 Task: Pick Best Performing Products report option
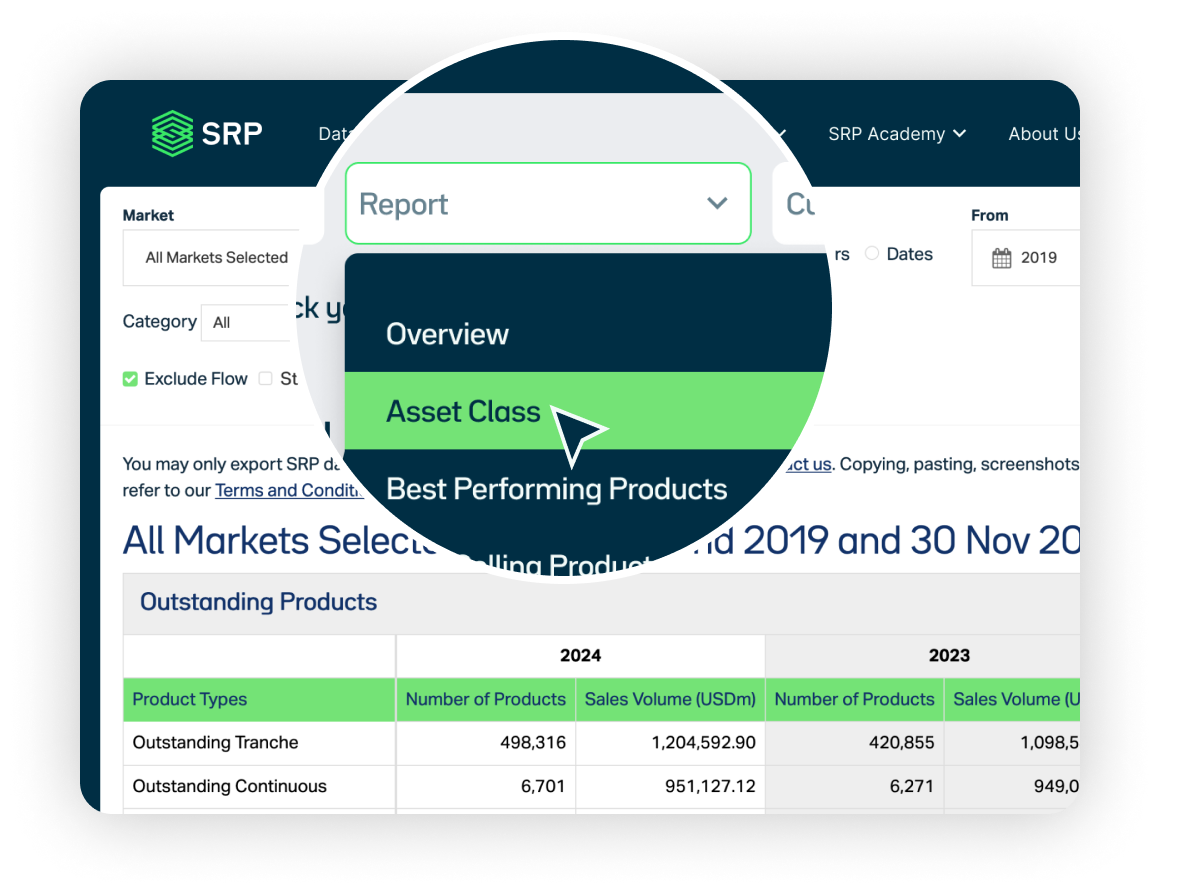click(557, 489)
